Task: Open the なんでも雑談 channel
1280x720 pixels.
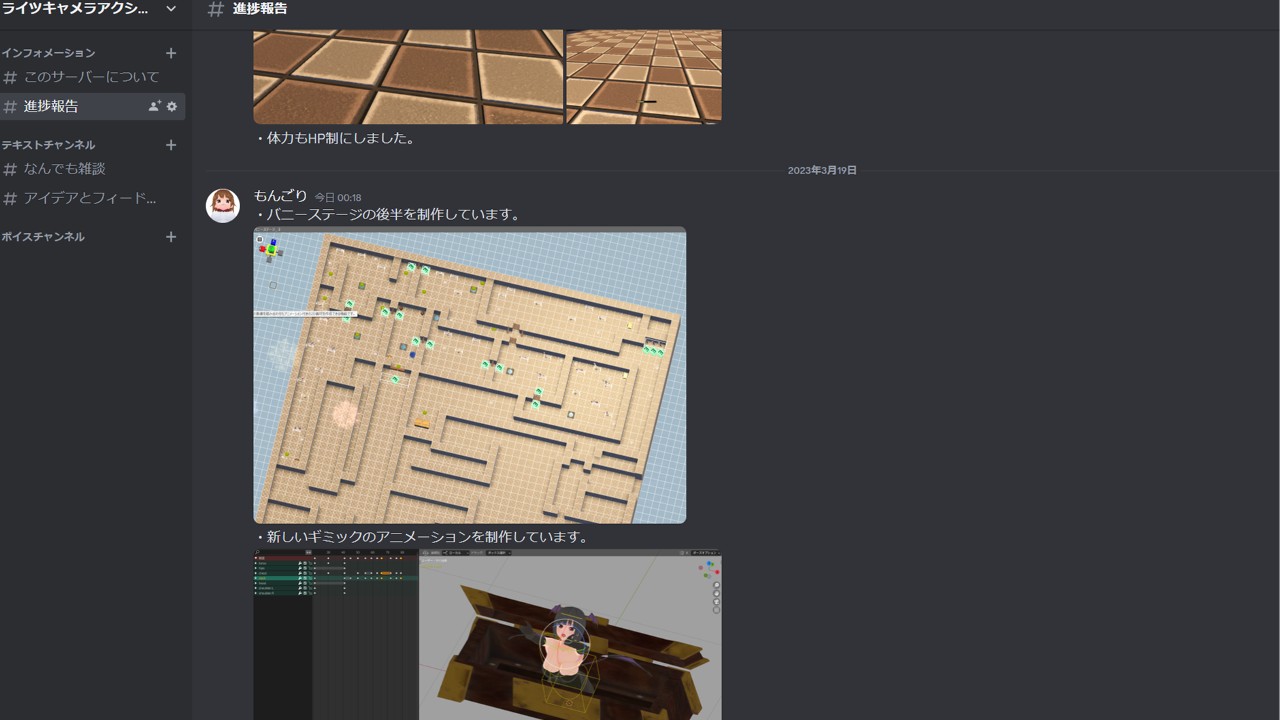Action: (x=65, y=169)
